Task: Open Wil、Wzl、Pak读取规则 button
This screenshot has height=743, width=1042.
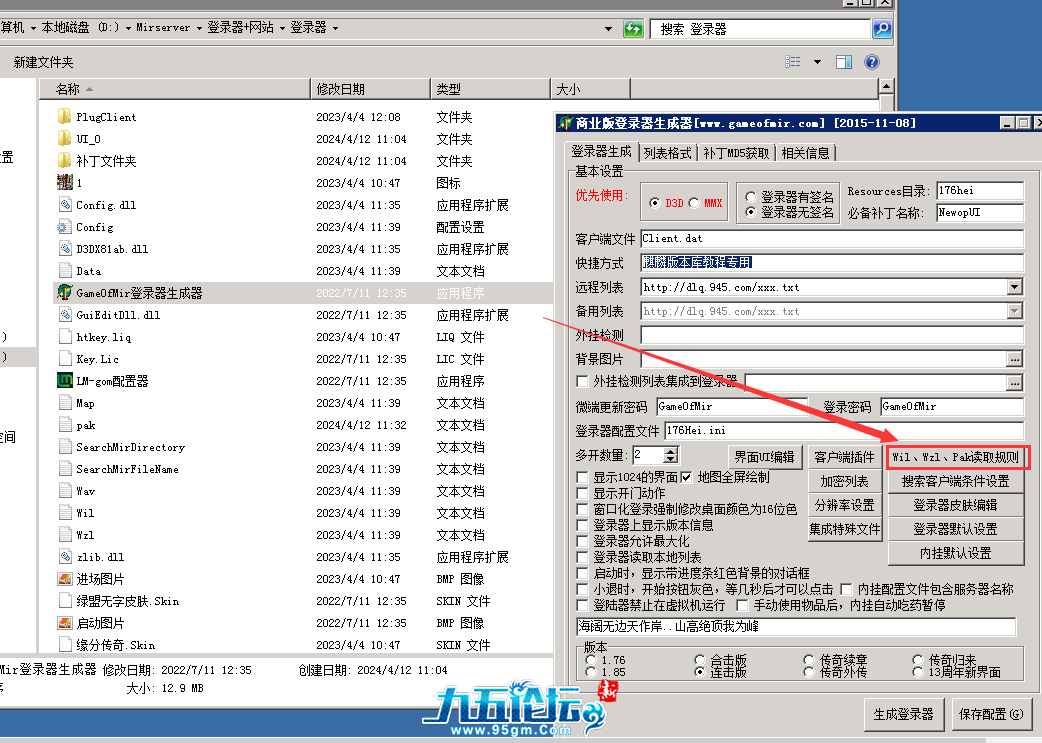Action: pos(956,457)
